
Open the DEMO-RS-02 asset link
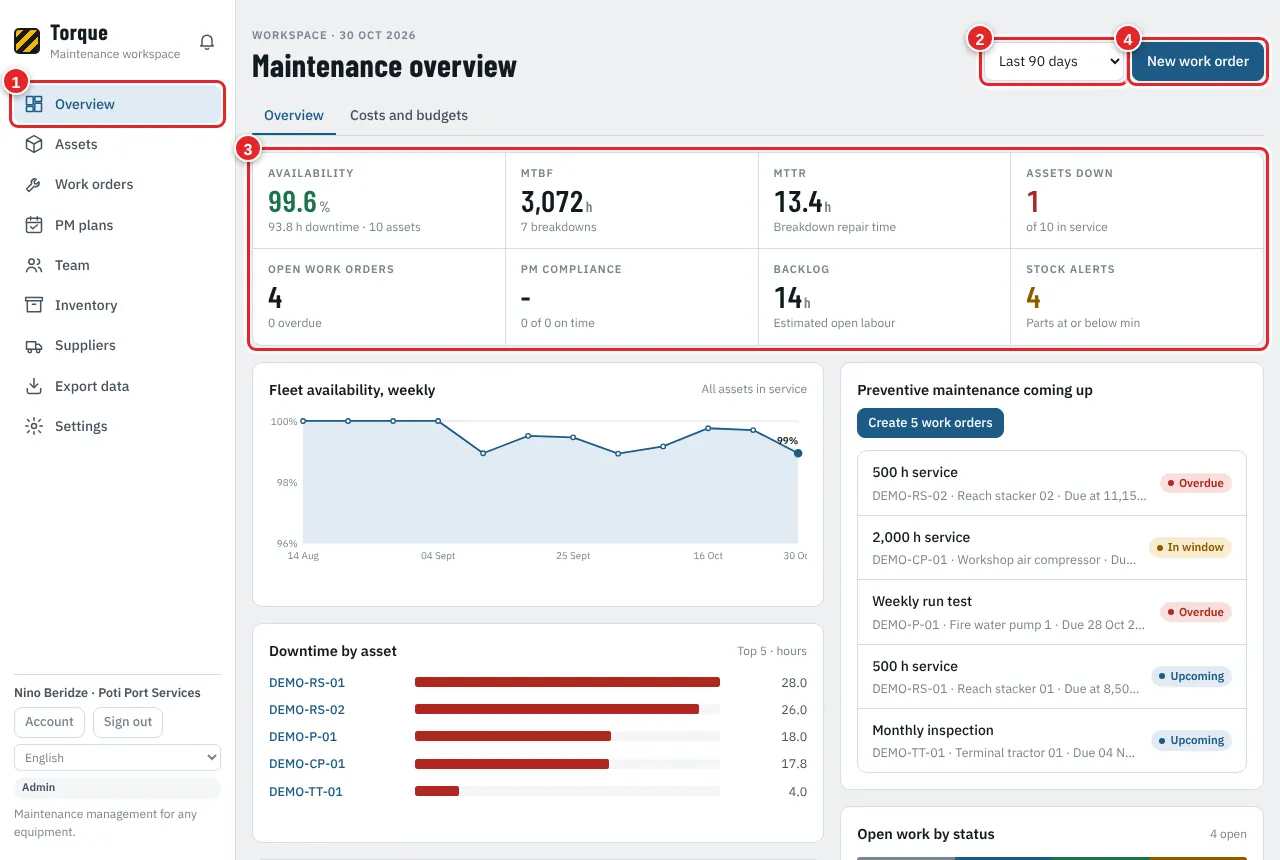tap(307, 710)
